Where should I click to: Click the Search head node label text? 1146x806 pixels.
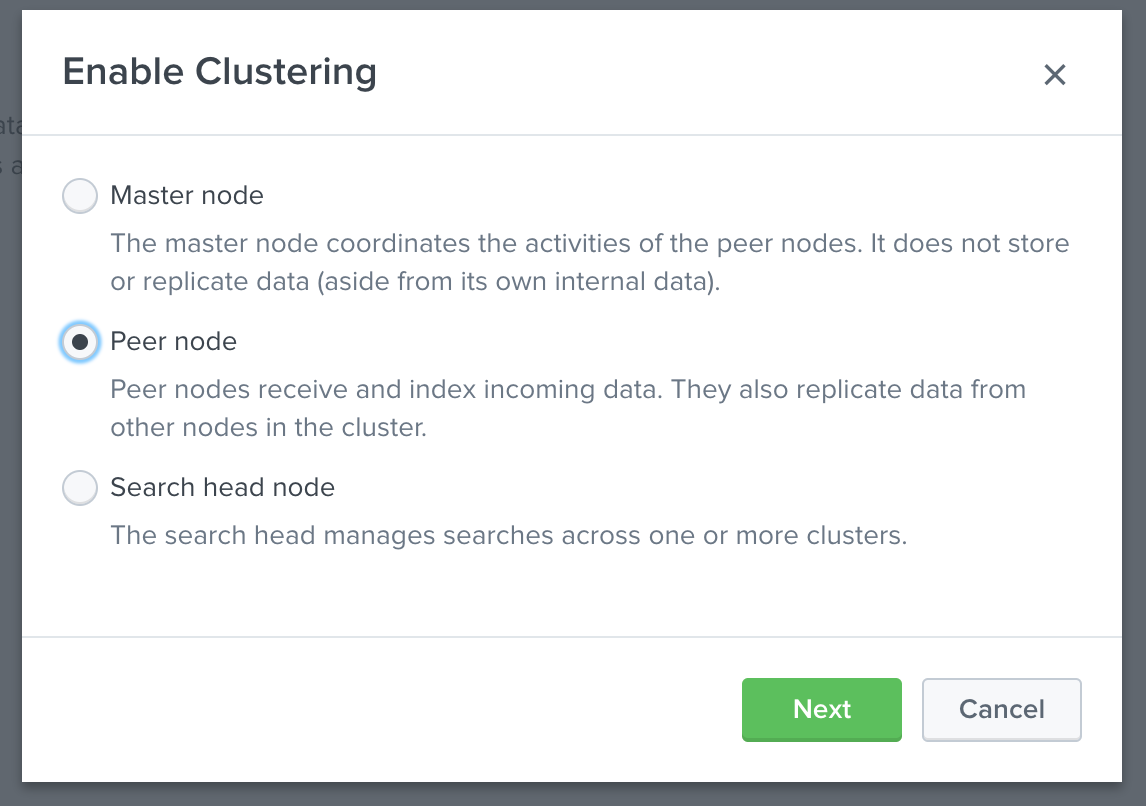(x=222, y=488)
